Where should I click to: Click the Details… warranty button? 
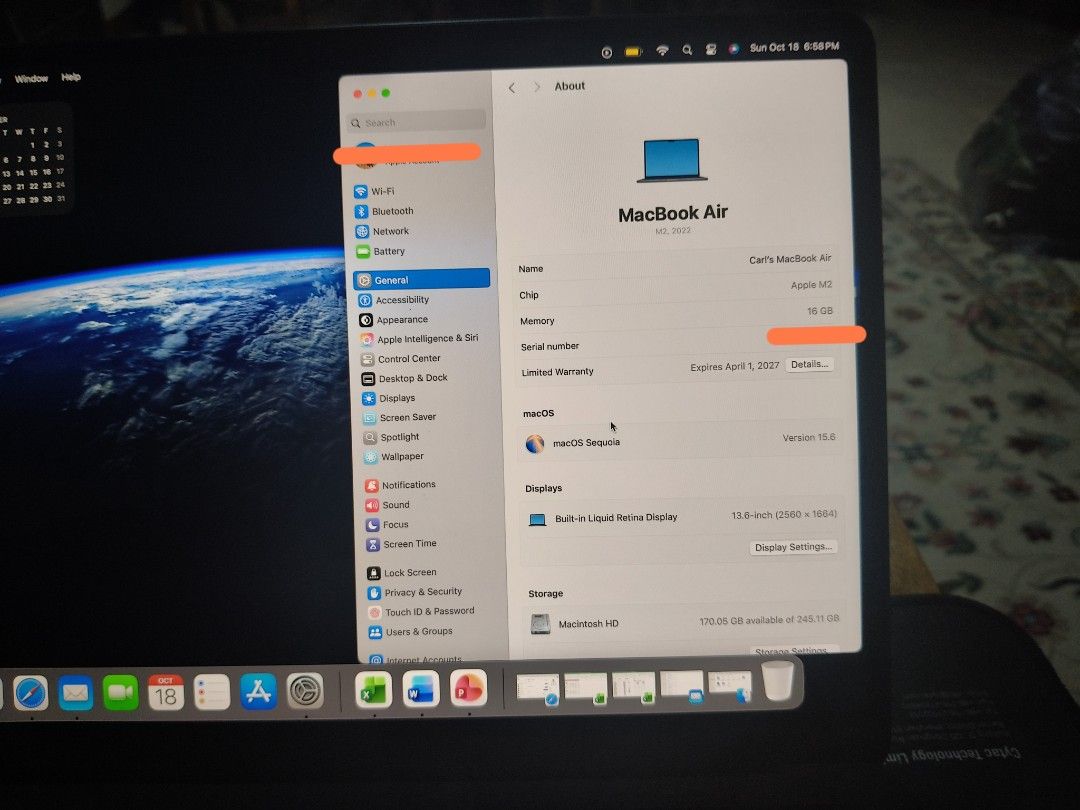[x=809, y=364]
